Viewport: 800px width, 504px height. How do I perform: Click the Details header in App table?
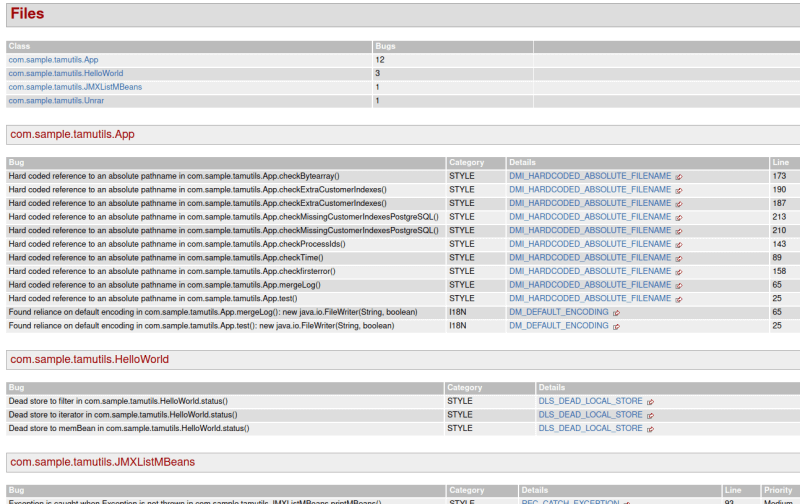522,162
